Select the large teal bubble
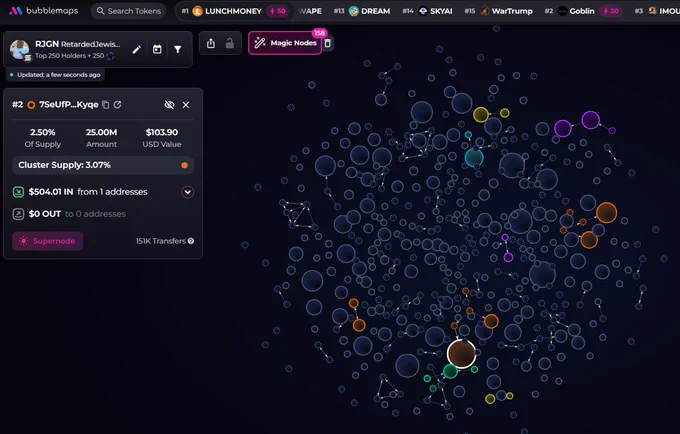The width and height of the screenshot is (680, 434). (x=474, y=157)
